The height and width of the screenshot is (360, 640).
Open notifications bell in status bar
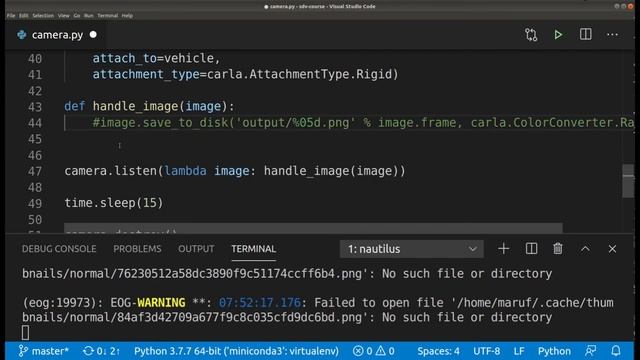coord(616,351)
